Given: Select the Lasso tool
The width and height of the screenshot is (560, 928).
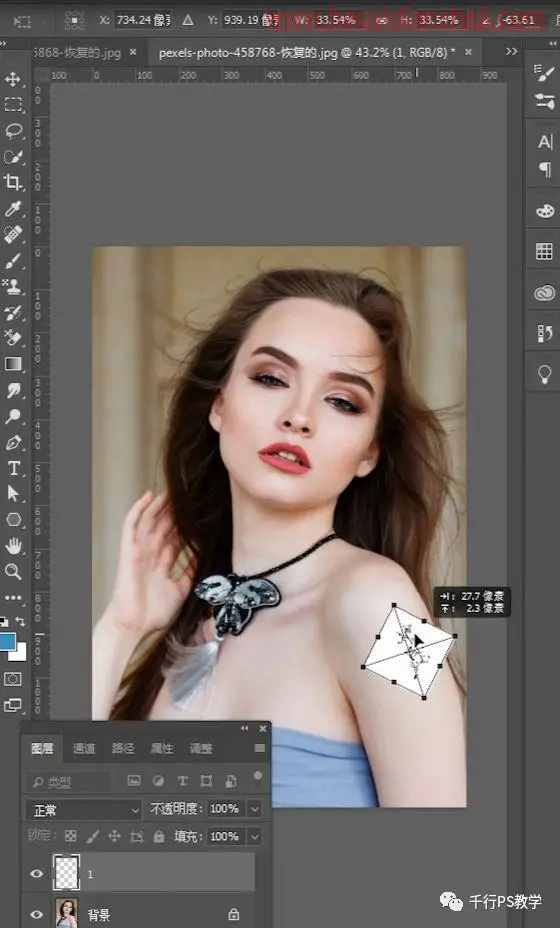Looking at the screenshot, I should coord(13,131).
